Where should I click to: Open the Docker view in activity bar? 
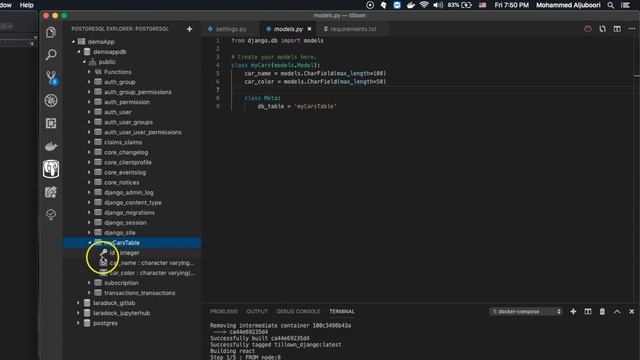pyautogui.click(x=51, y=146)
